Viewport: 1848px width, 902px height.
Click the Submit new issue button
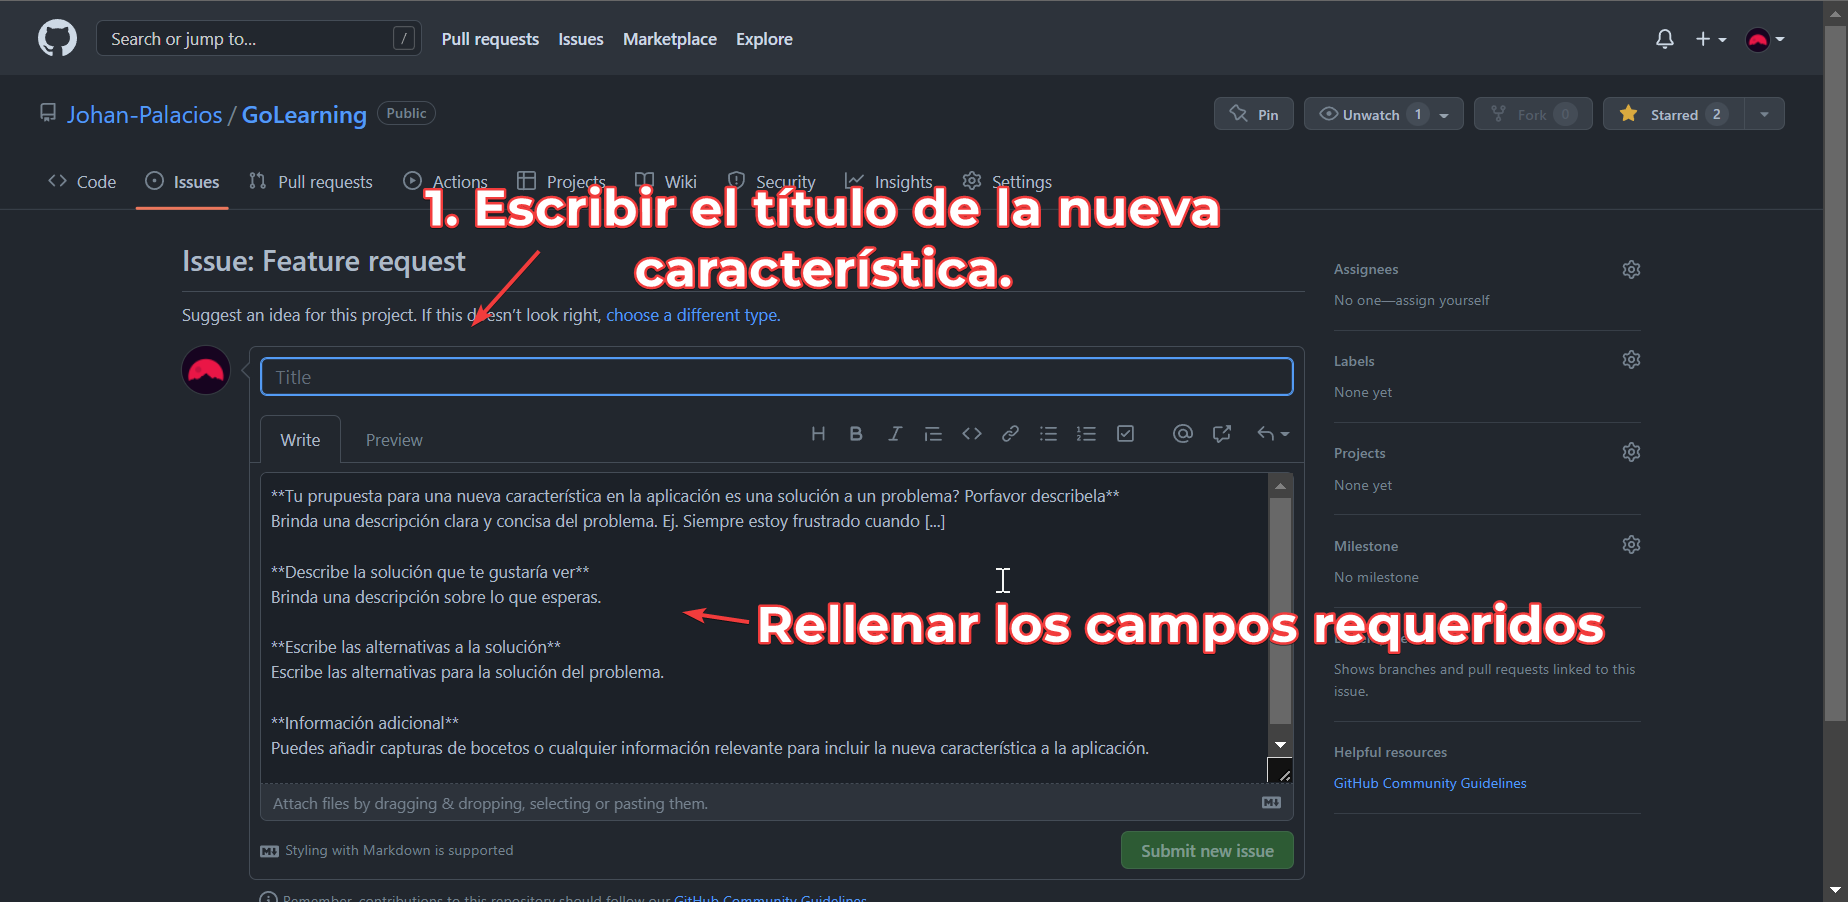tap(1207, 851)
